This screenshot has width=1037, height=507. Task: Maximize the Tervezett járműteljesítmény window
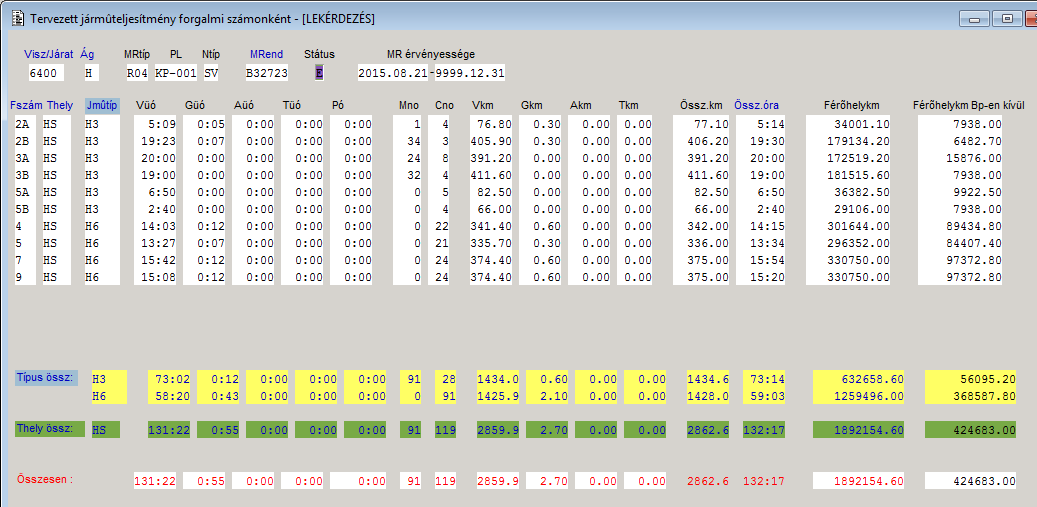point(1007,20)
